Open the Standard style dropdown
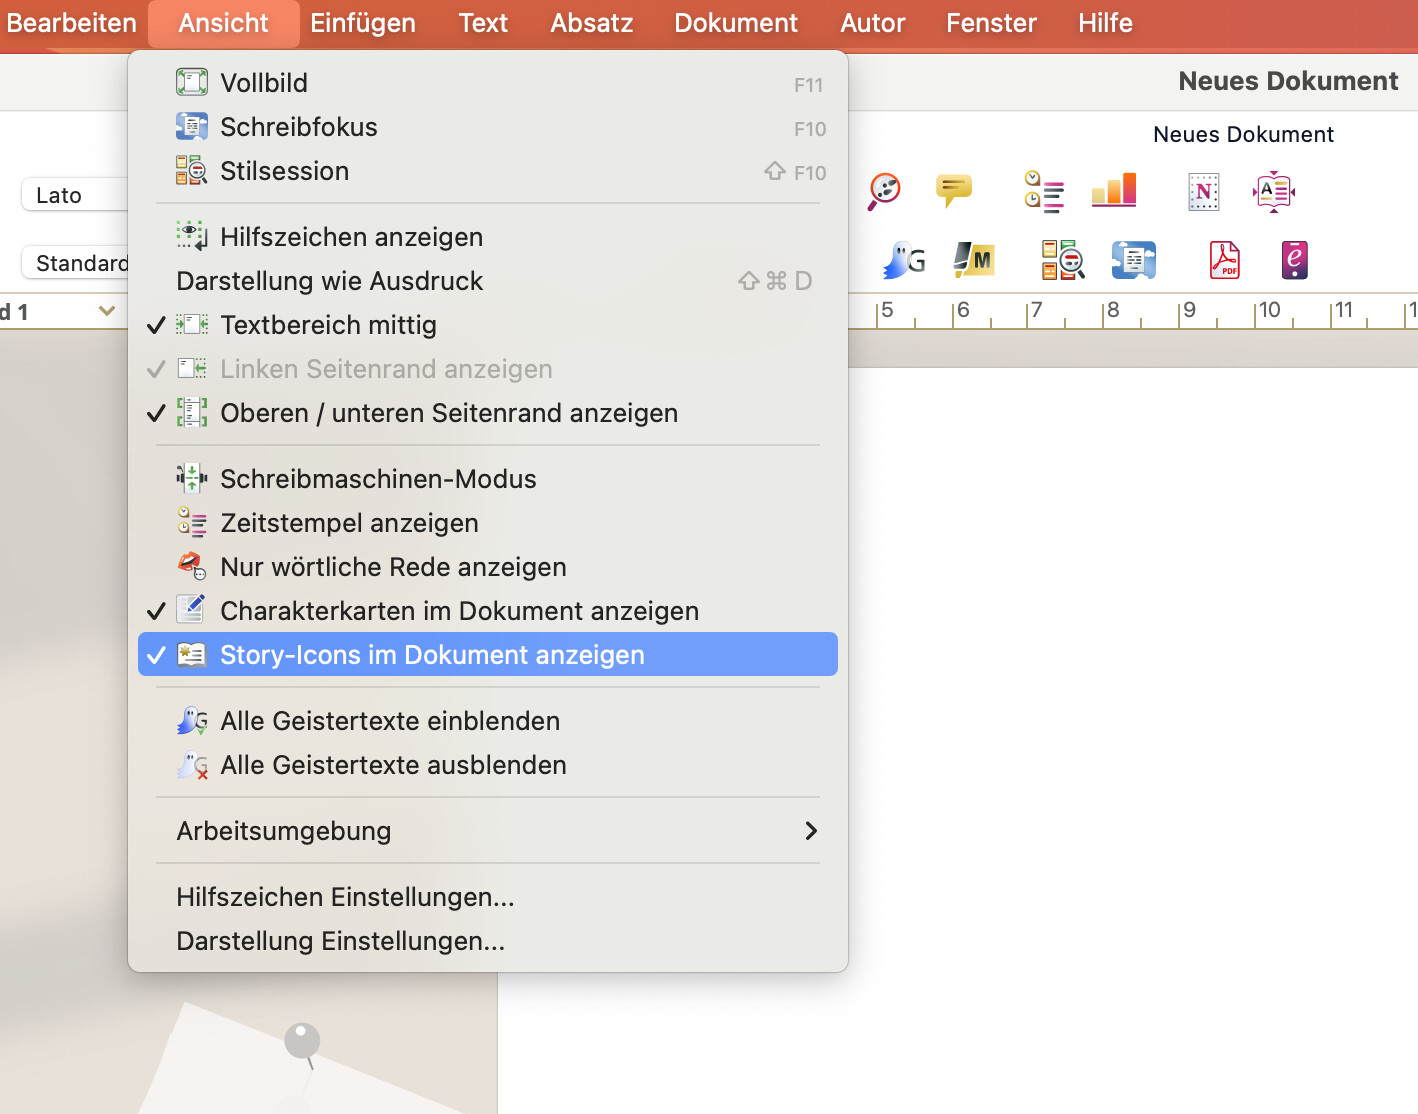The height and width of the screenshot is (1114, 1418). click(x=75, y=263)
